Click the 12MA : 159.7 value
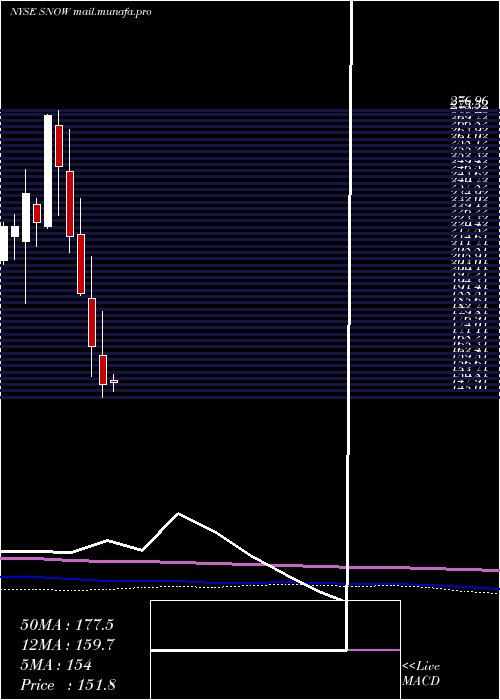 click(68, 645)
